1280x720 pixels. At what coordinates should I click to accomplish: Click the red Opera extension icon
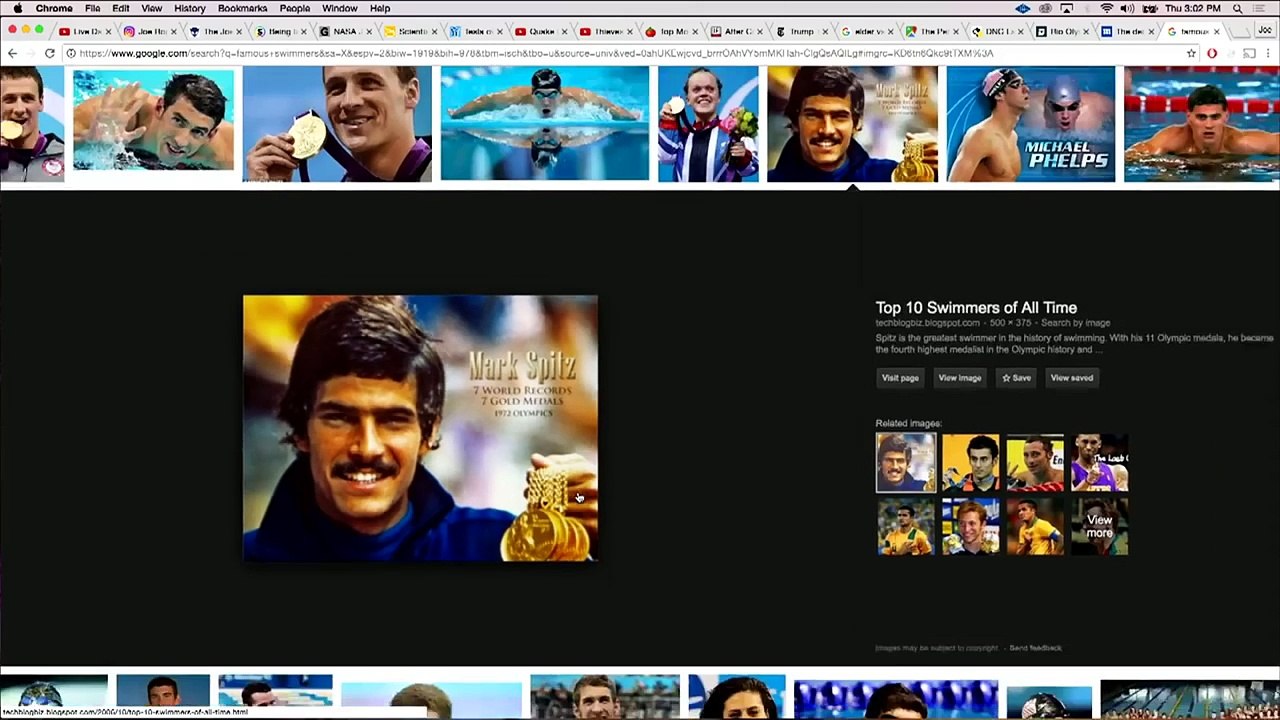1212,53
